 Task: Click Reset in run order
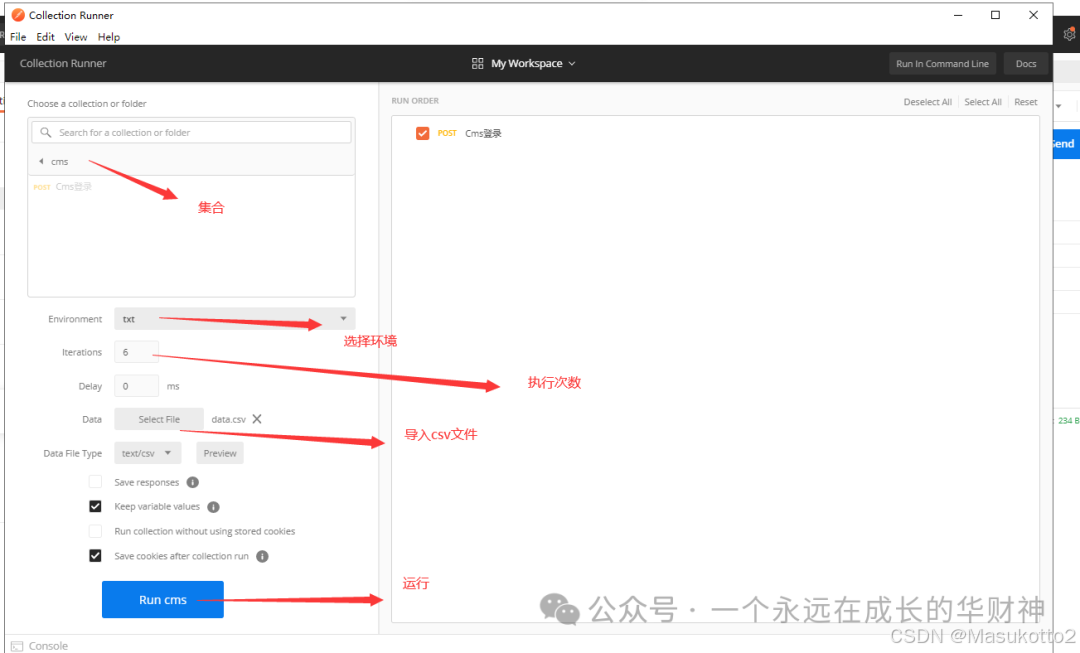click(1026, 102)
